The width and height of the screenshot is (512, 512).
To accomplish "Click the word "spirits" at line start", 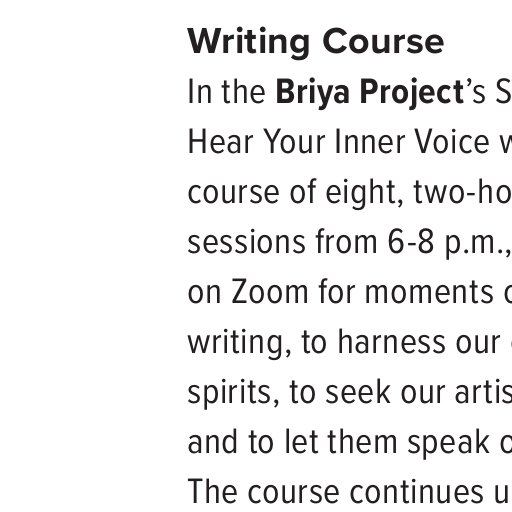I will pyautogui.click(x=233, y=393).
